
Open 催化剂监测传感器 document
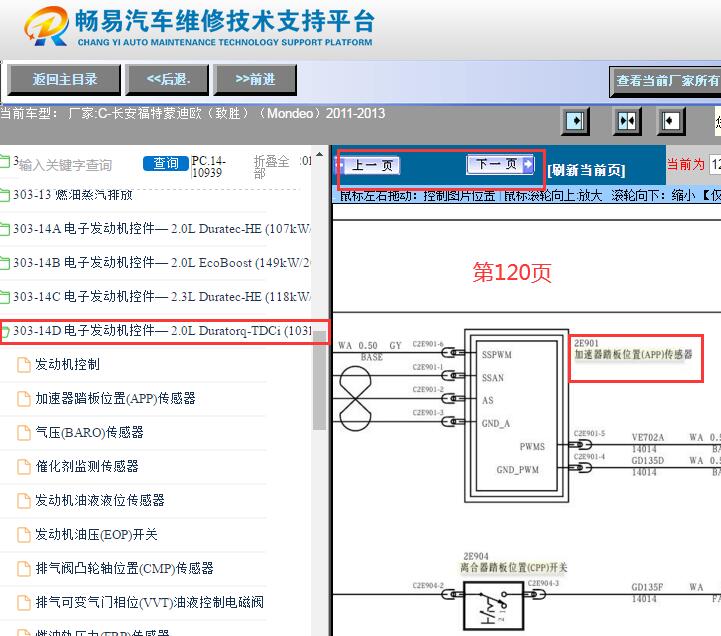87,466
